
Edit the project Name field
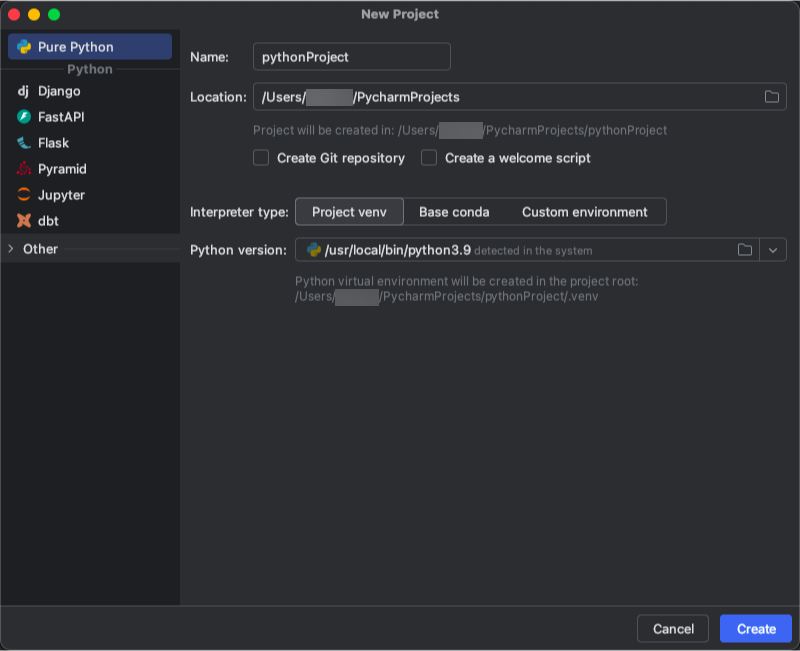pyautogui.click(x=352, y=57)
